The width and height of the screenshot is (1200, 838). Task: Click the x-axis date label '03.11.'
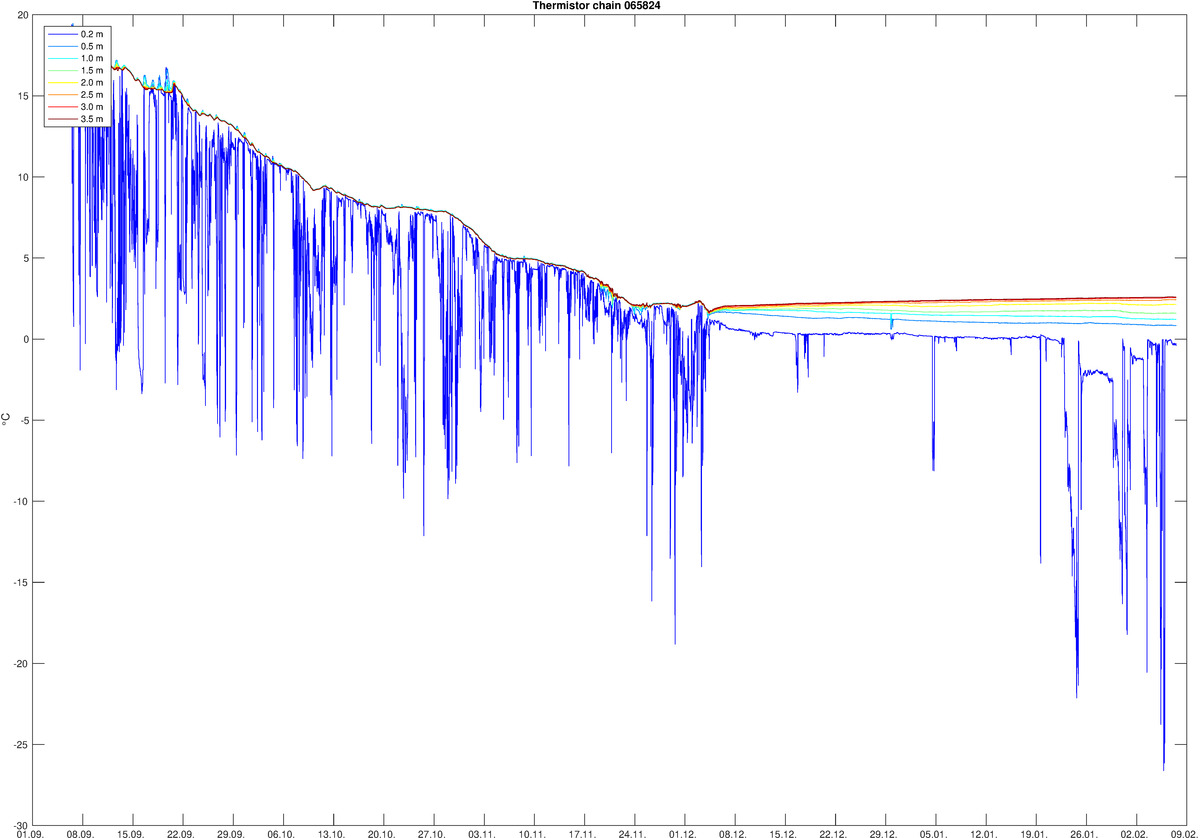[x=482, y=833]
